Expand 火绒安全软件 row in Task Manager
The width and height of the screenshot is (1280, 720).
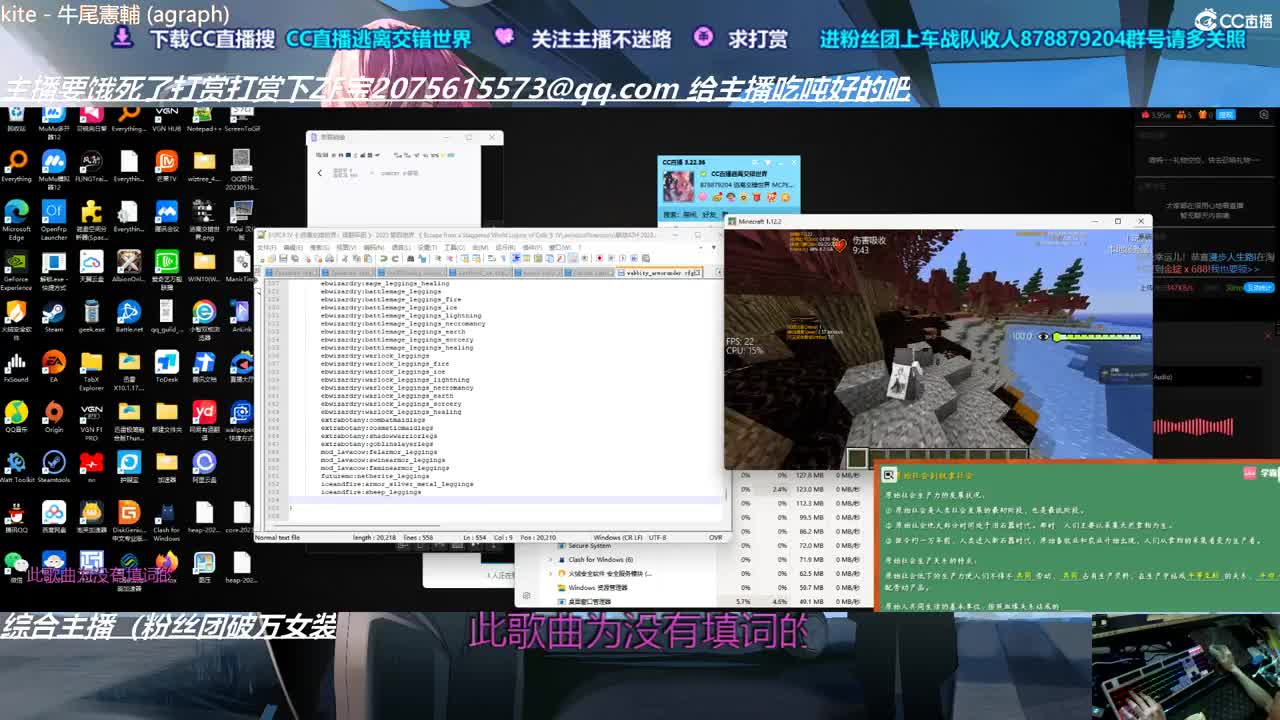click(549, 574)
